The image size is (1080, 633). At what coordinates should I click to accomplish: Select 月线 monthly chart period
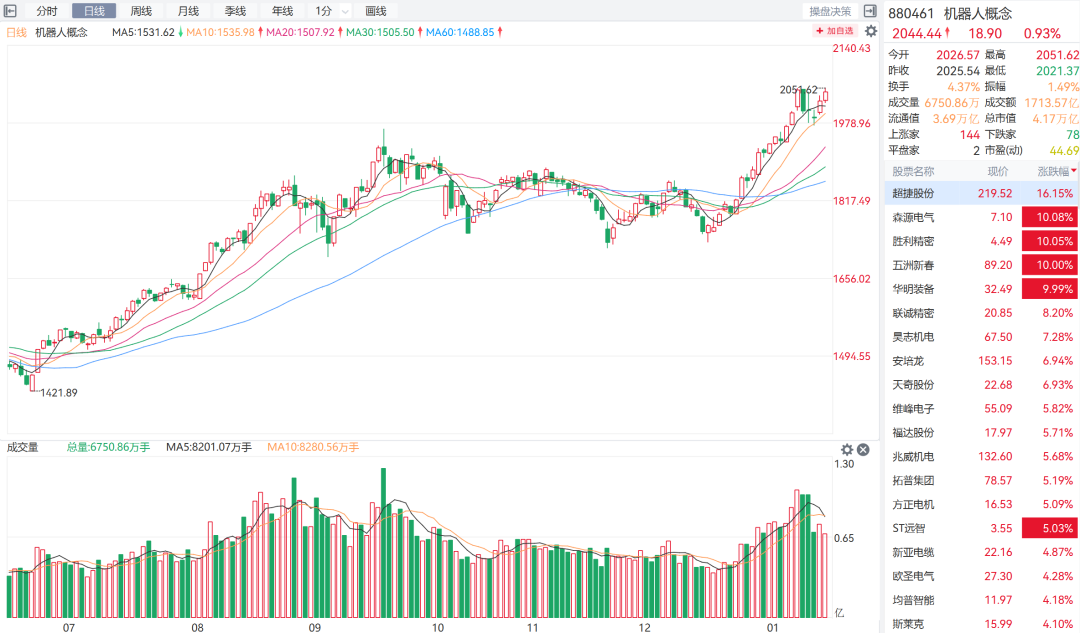click(x=188, y=11)
